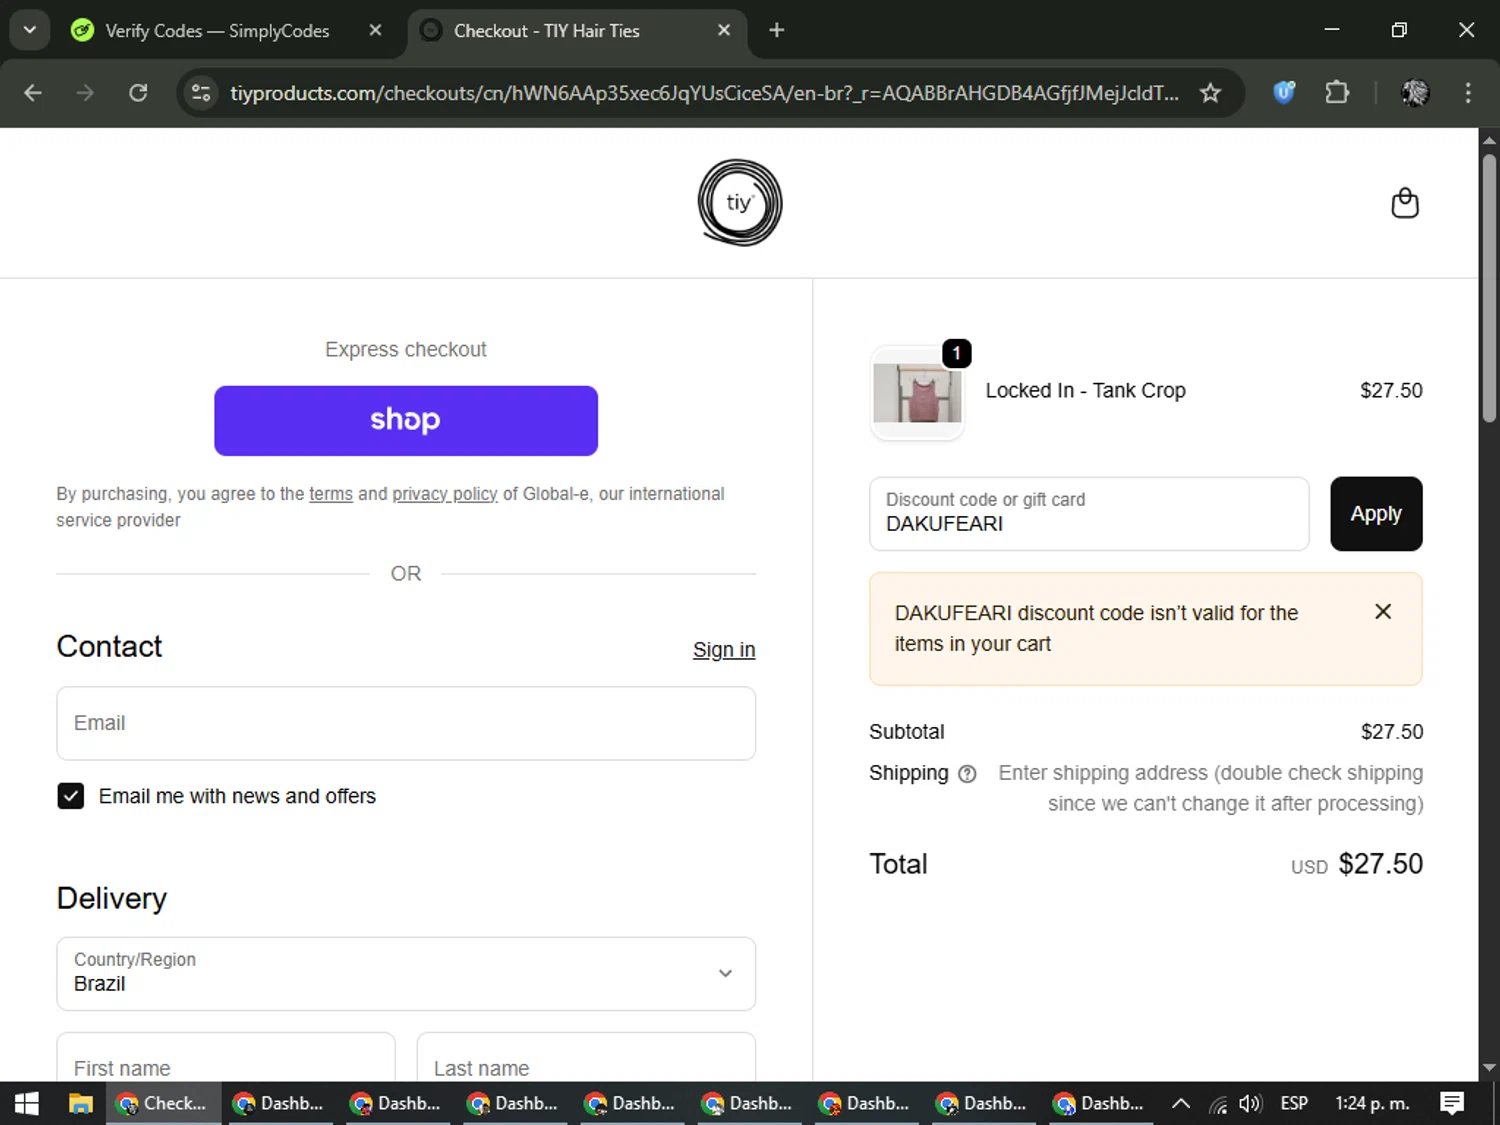Click the Total $27.50 amount
1500x1125 pixels.
click(1380, 864)
